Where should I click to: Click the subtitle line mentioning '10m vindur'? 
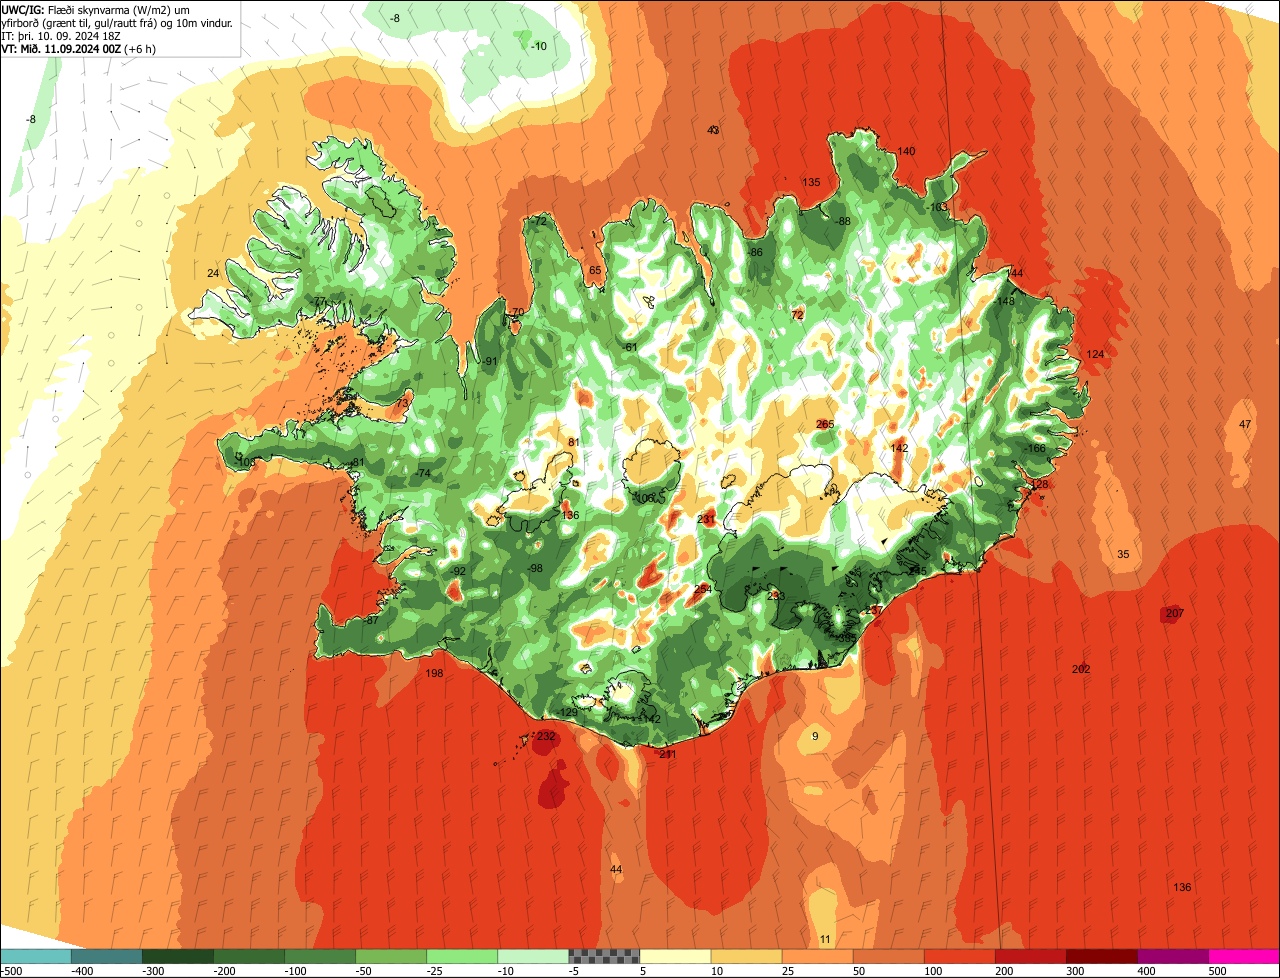(x=117, y=22)
